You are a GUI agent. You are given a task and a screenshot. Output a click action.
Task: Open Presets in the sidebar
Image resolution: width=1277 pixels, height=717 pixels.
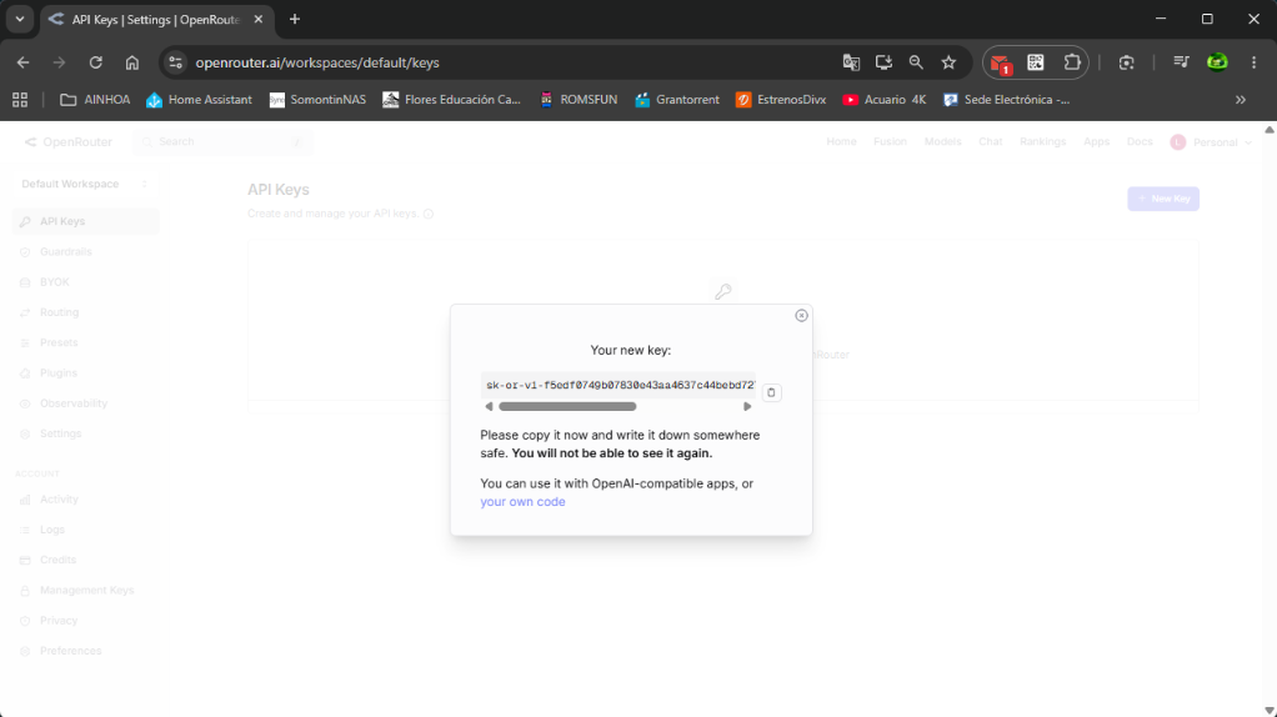pyautogui.click(x=59, y=343)
